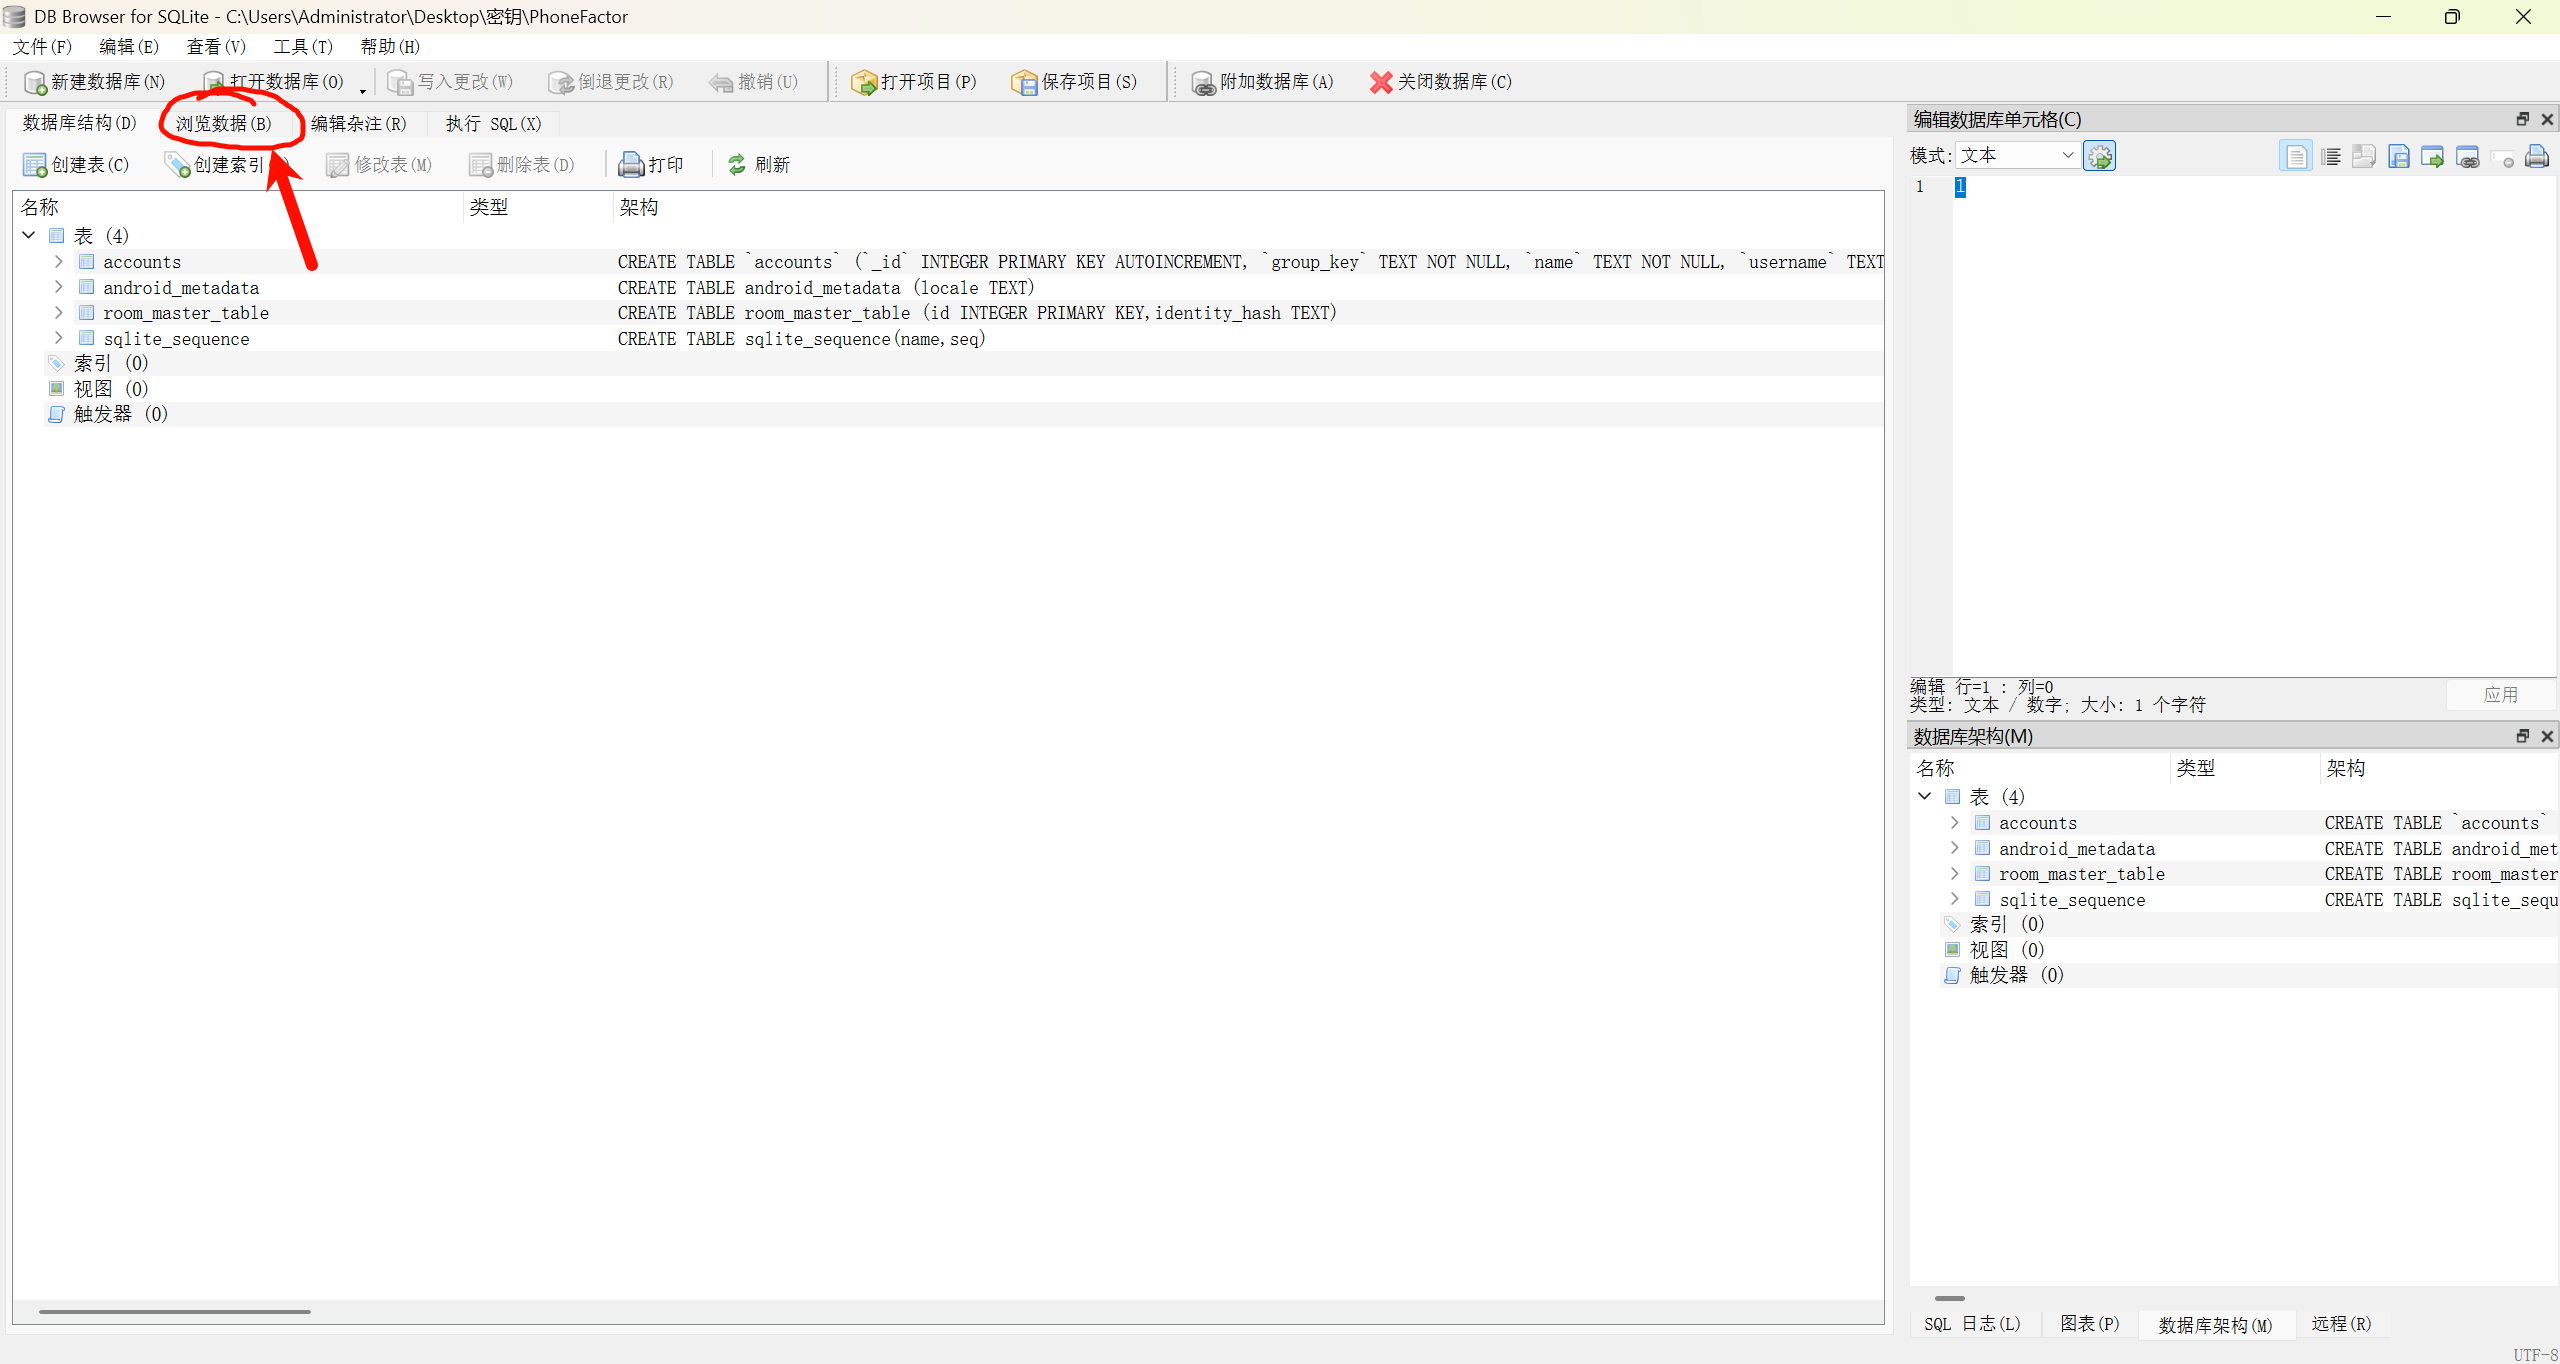Click the red X 关闭数据库 icon
This screenshot has height=1364, width=2560.
1381,82
